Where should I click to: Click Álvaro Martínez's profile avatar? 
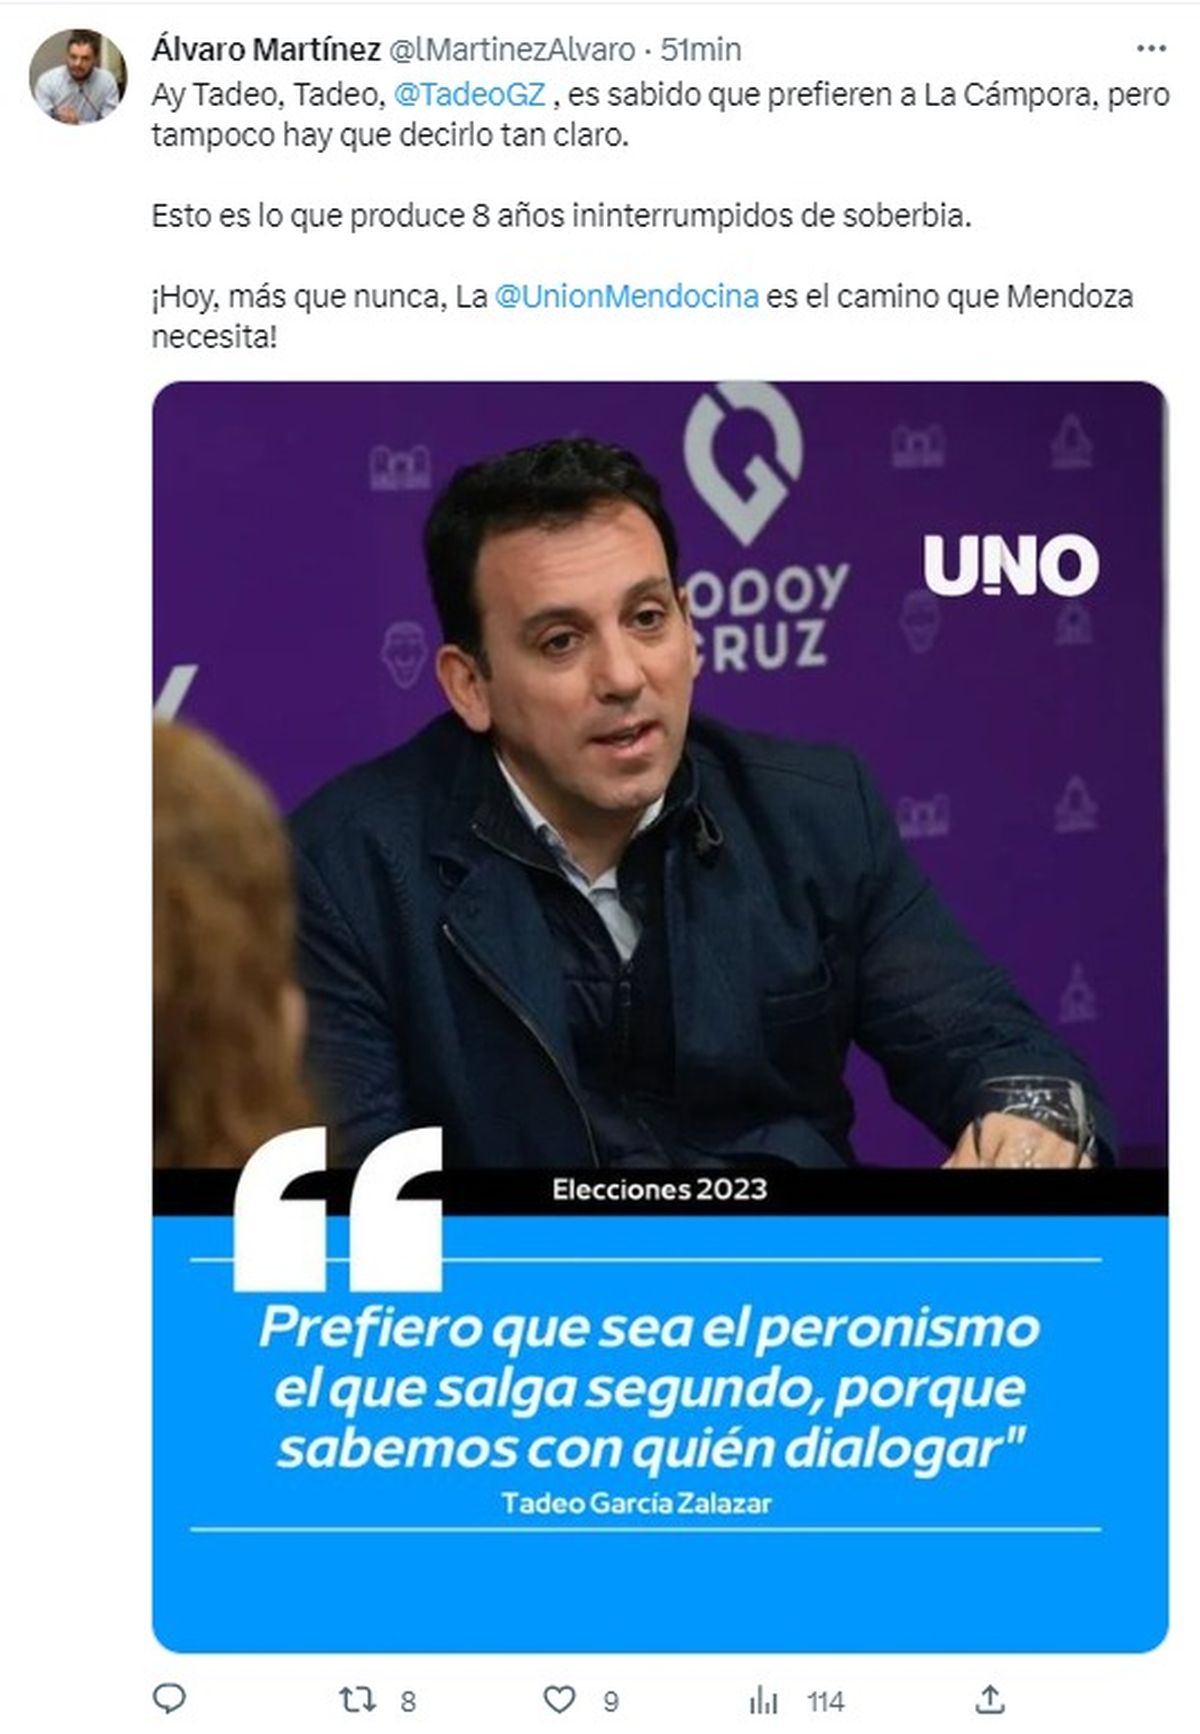(x=79, y=76)
